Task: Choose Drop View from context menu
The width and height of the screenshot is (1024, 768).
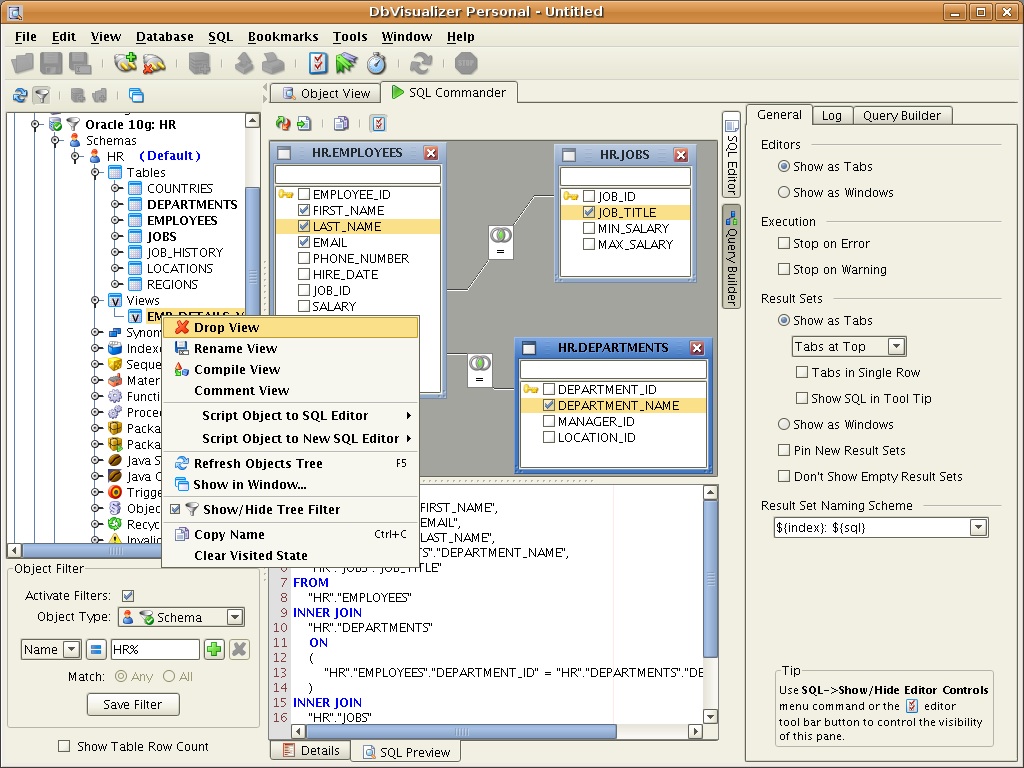Action: point(226,327)
